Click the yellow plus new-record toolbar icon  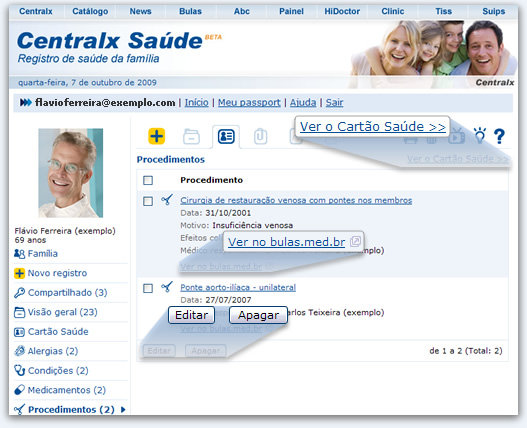coord(156,136)
